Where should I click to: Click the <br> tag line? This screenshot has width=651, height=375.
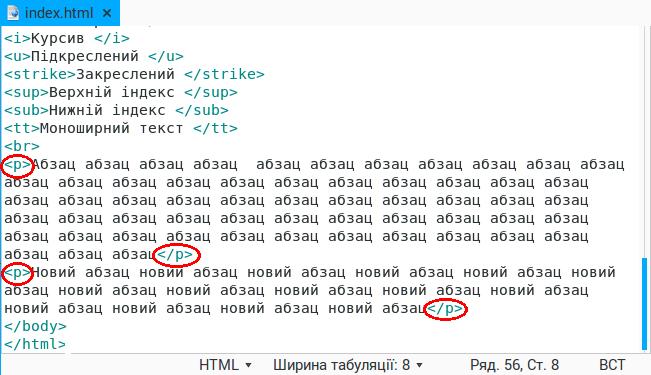pyautogui.click(x=22, y=147)
